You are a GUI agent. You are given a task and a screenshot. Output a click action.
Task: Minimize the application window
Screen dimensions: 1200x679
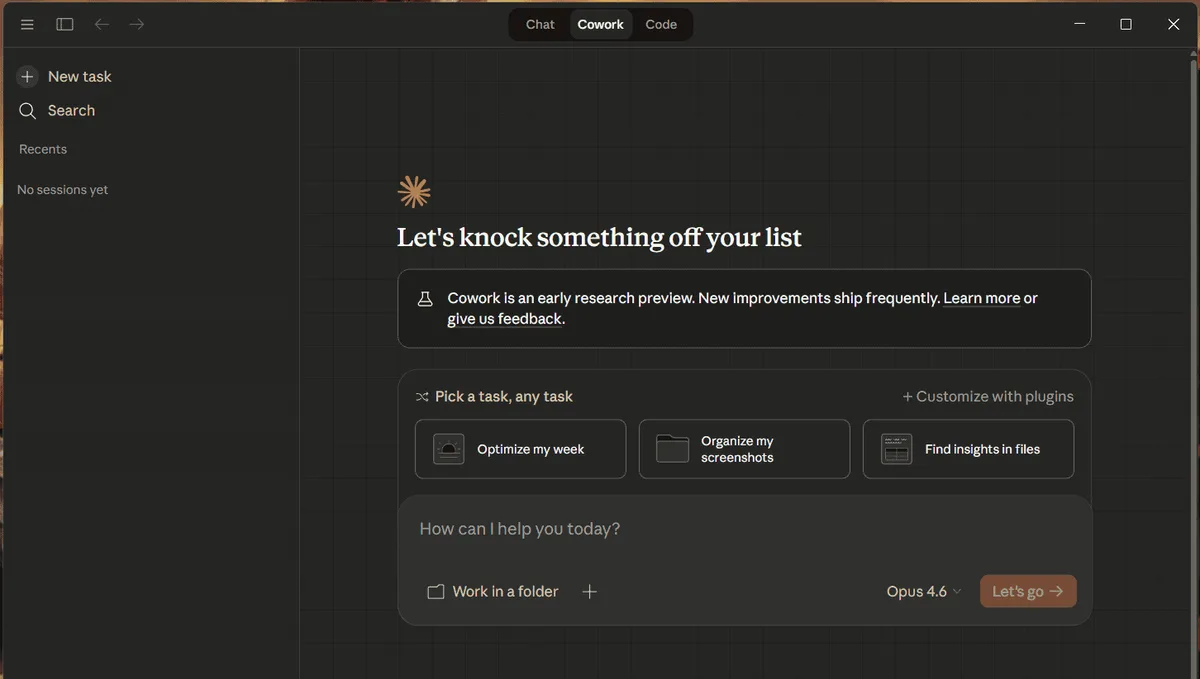pyautogui.click(x=1079, y=24)
